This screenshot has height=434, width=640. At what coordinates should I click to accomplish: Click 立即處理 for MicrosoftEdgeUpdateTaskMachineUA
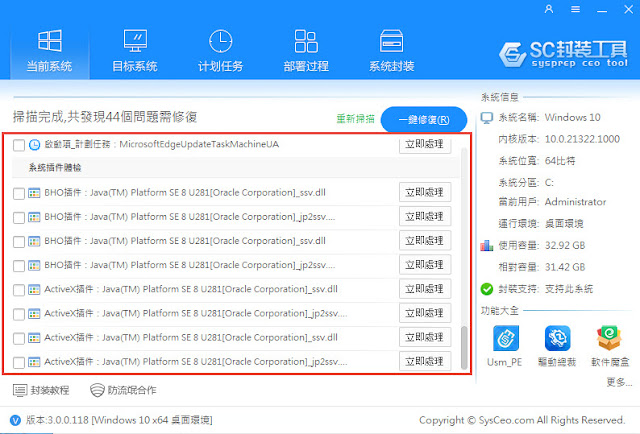425,144
